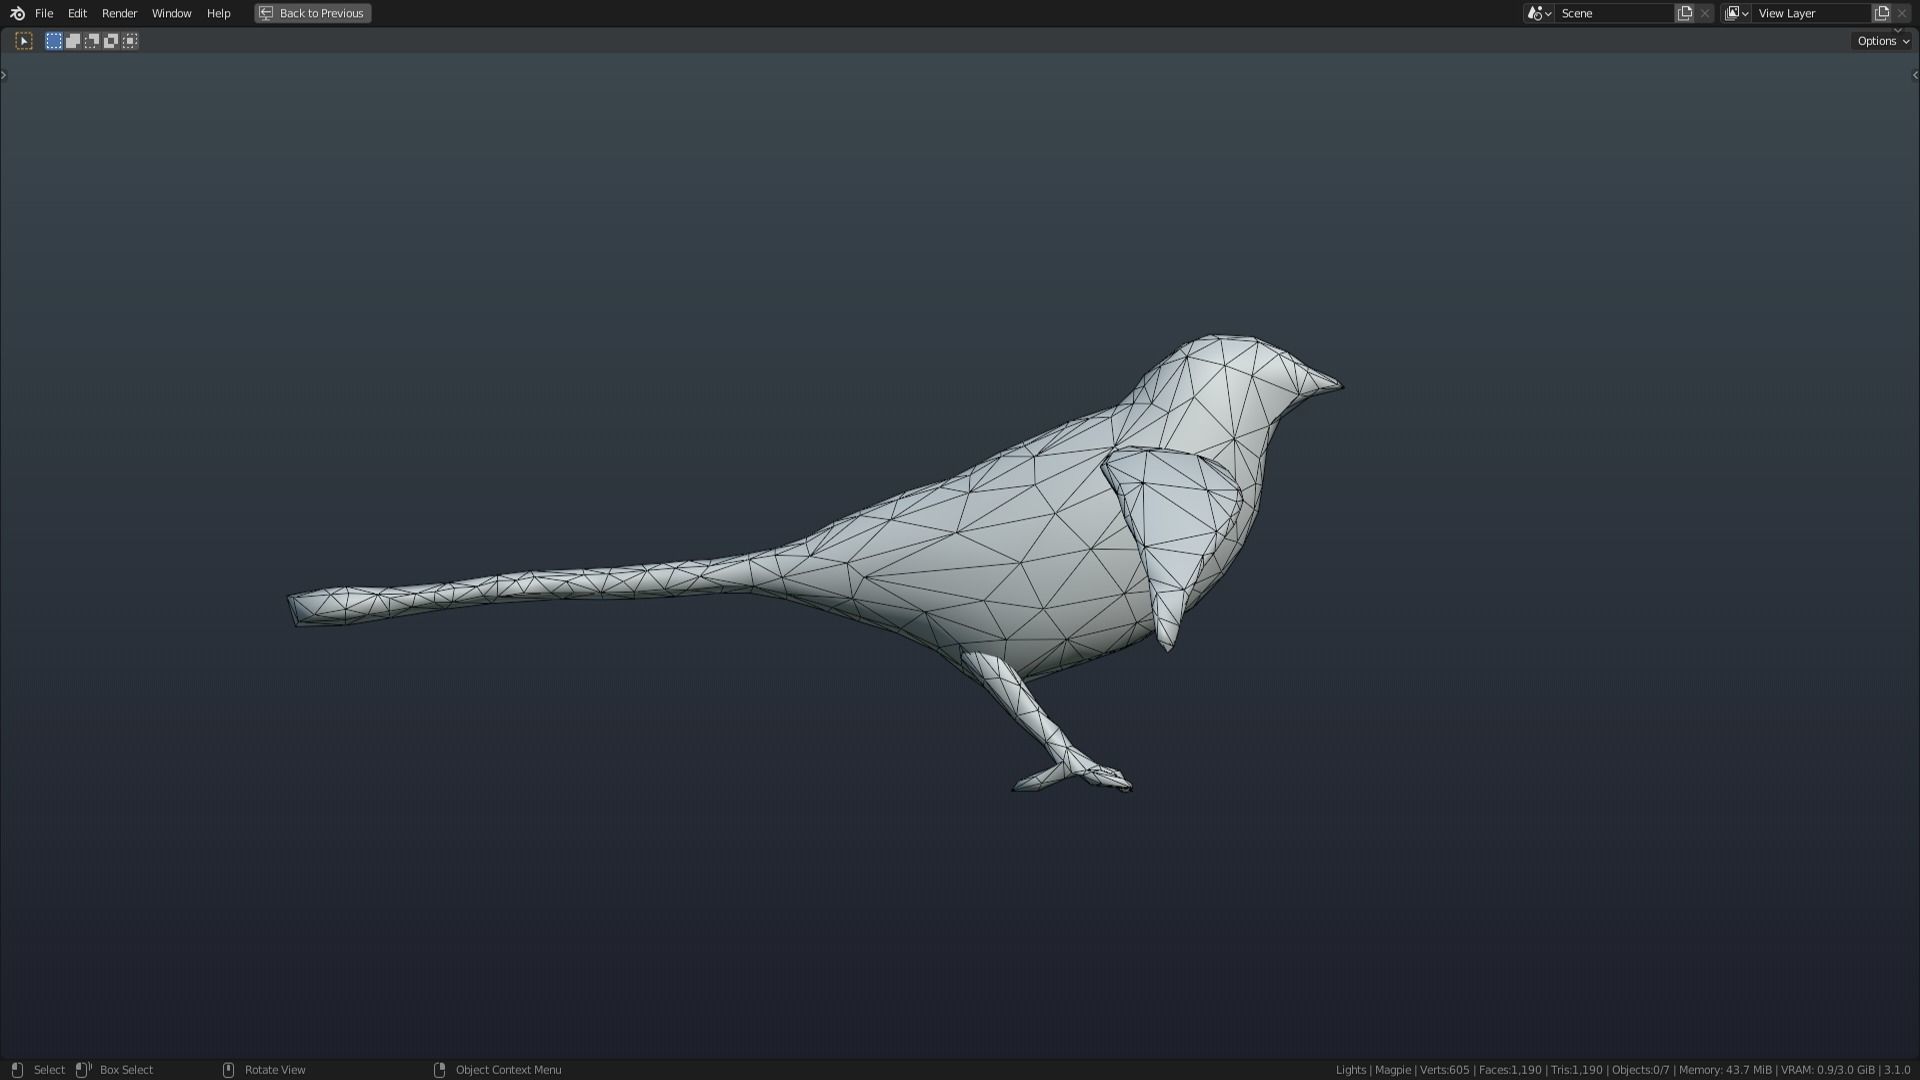Click the 'Rotate View' status text
The height and width of the screenshot is (1080, 1920).
(x=275, y=1070)
